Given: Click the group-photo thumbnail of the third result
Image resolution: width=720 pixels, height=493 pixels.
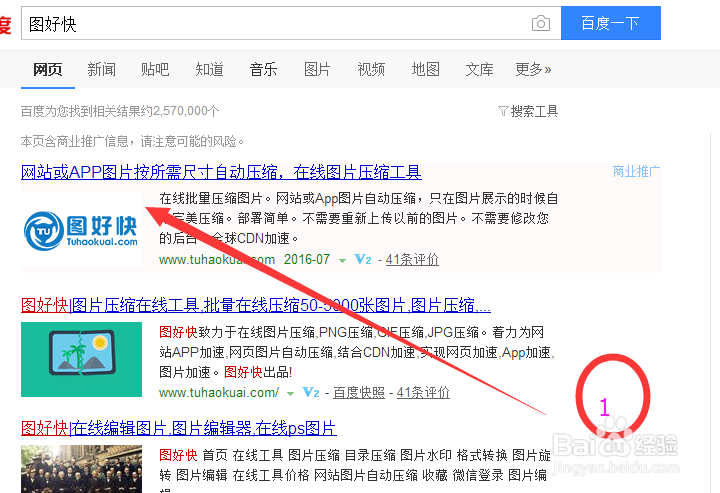Looking at the screenshot, I should point(81,469).
